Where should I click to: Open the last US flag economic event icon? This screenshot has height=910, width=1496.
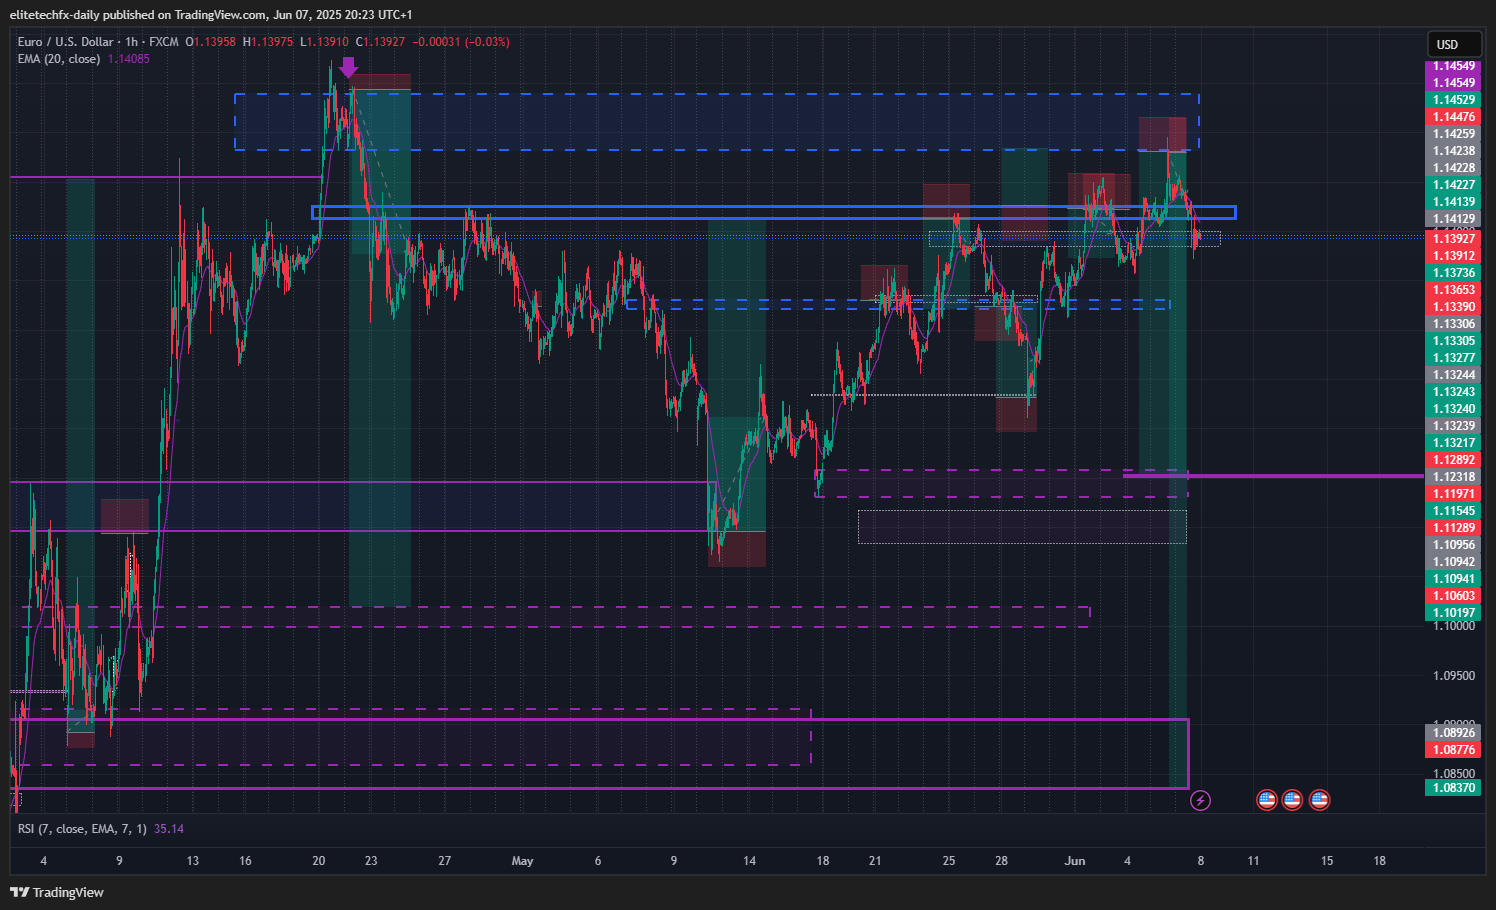[x=1319, y=800]
